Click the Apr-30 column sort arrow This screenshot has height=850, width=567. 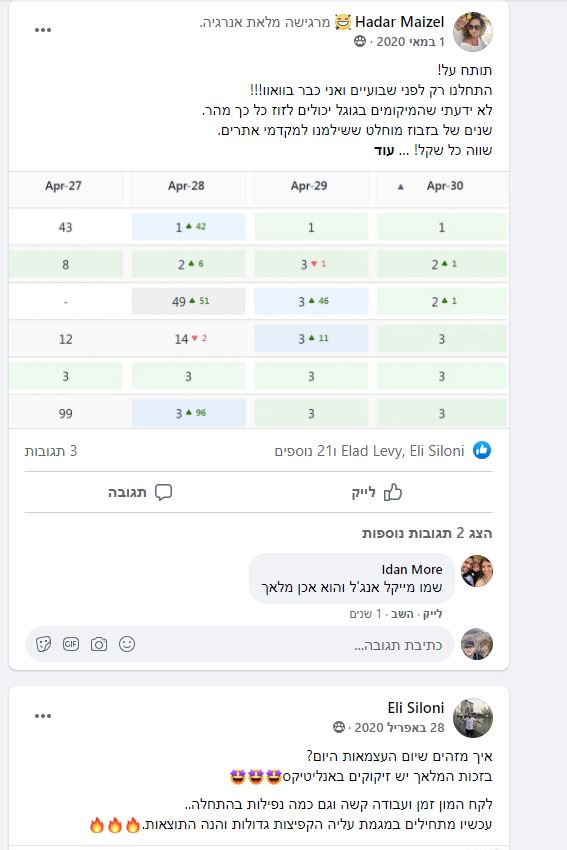point(401,186)
